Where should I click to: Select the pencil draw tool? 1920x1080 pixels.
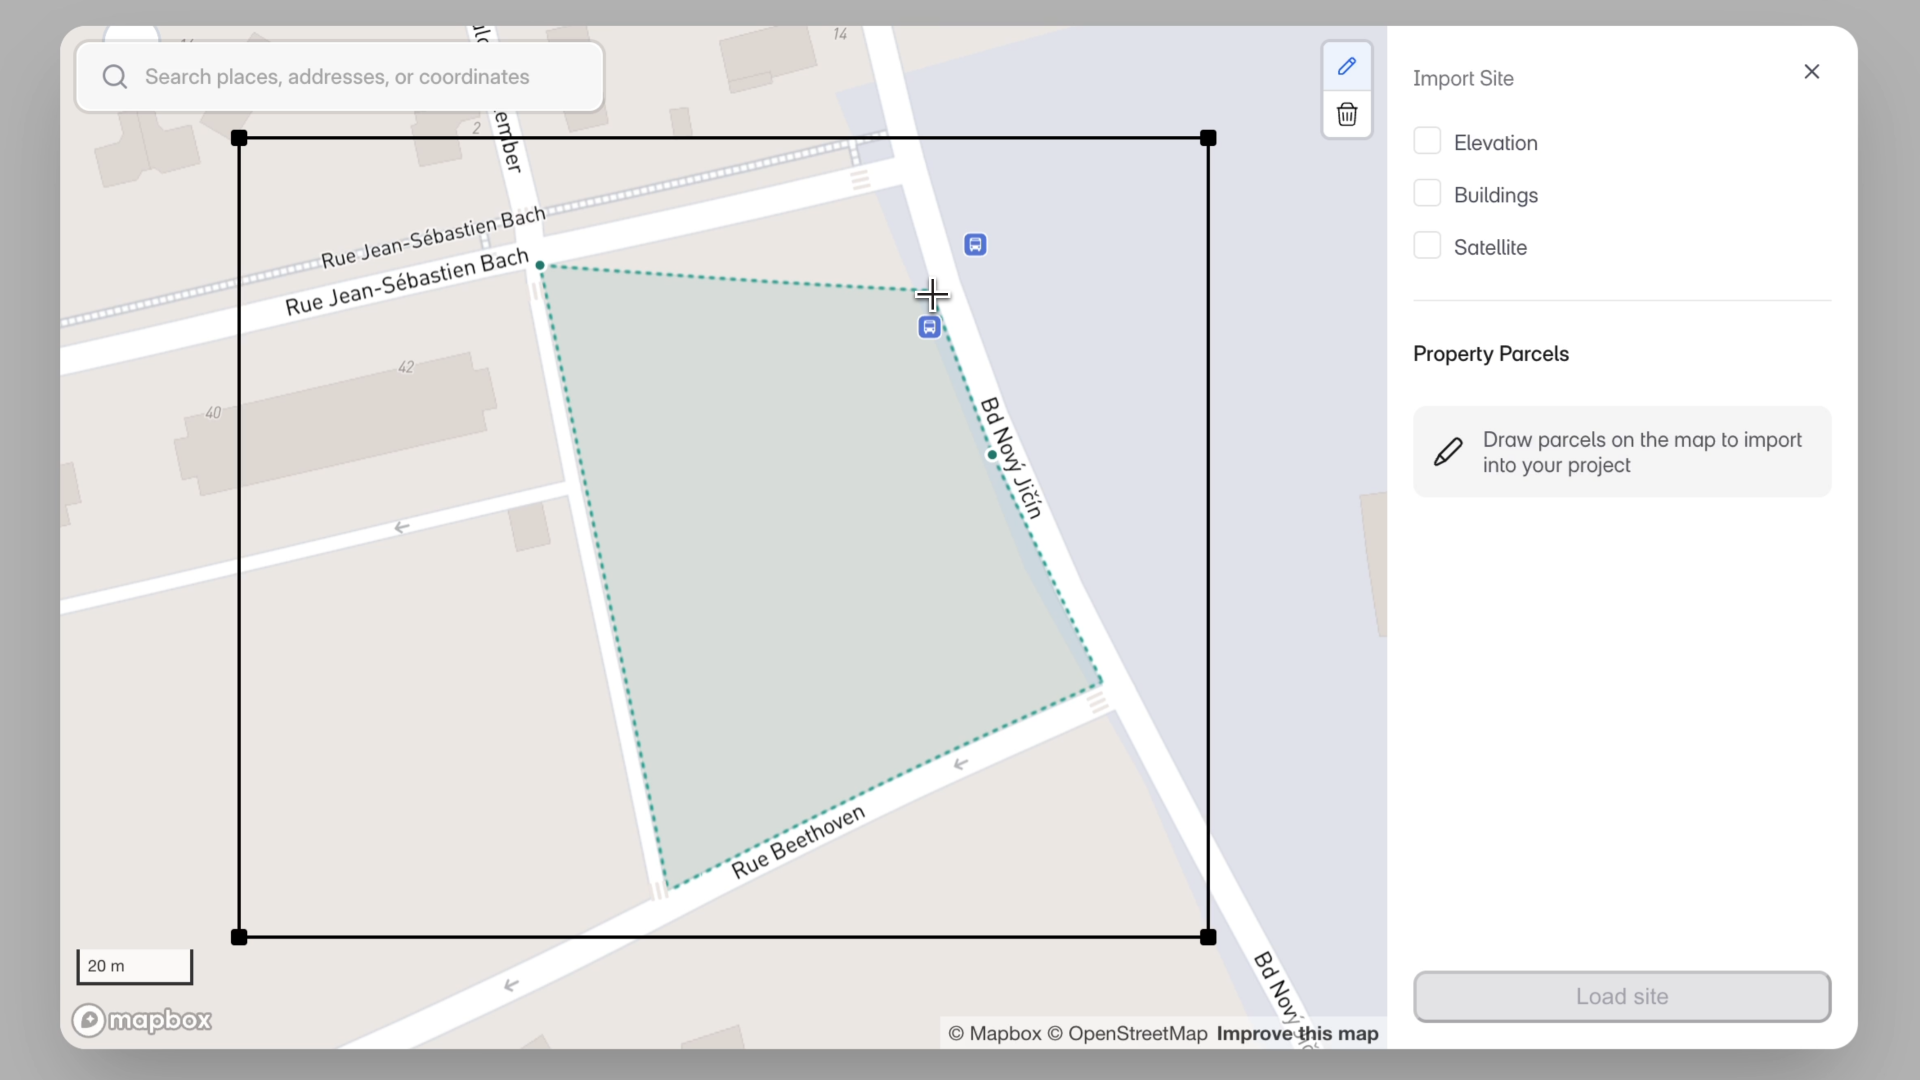pos(1347,66)
